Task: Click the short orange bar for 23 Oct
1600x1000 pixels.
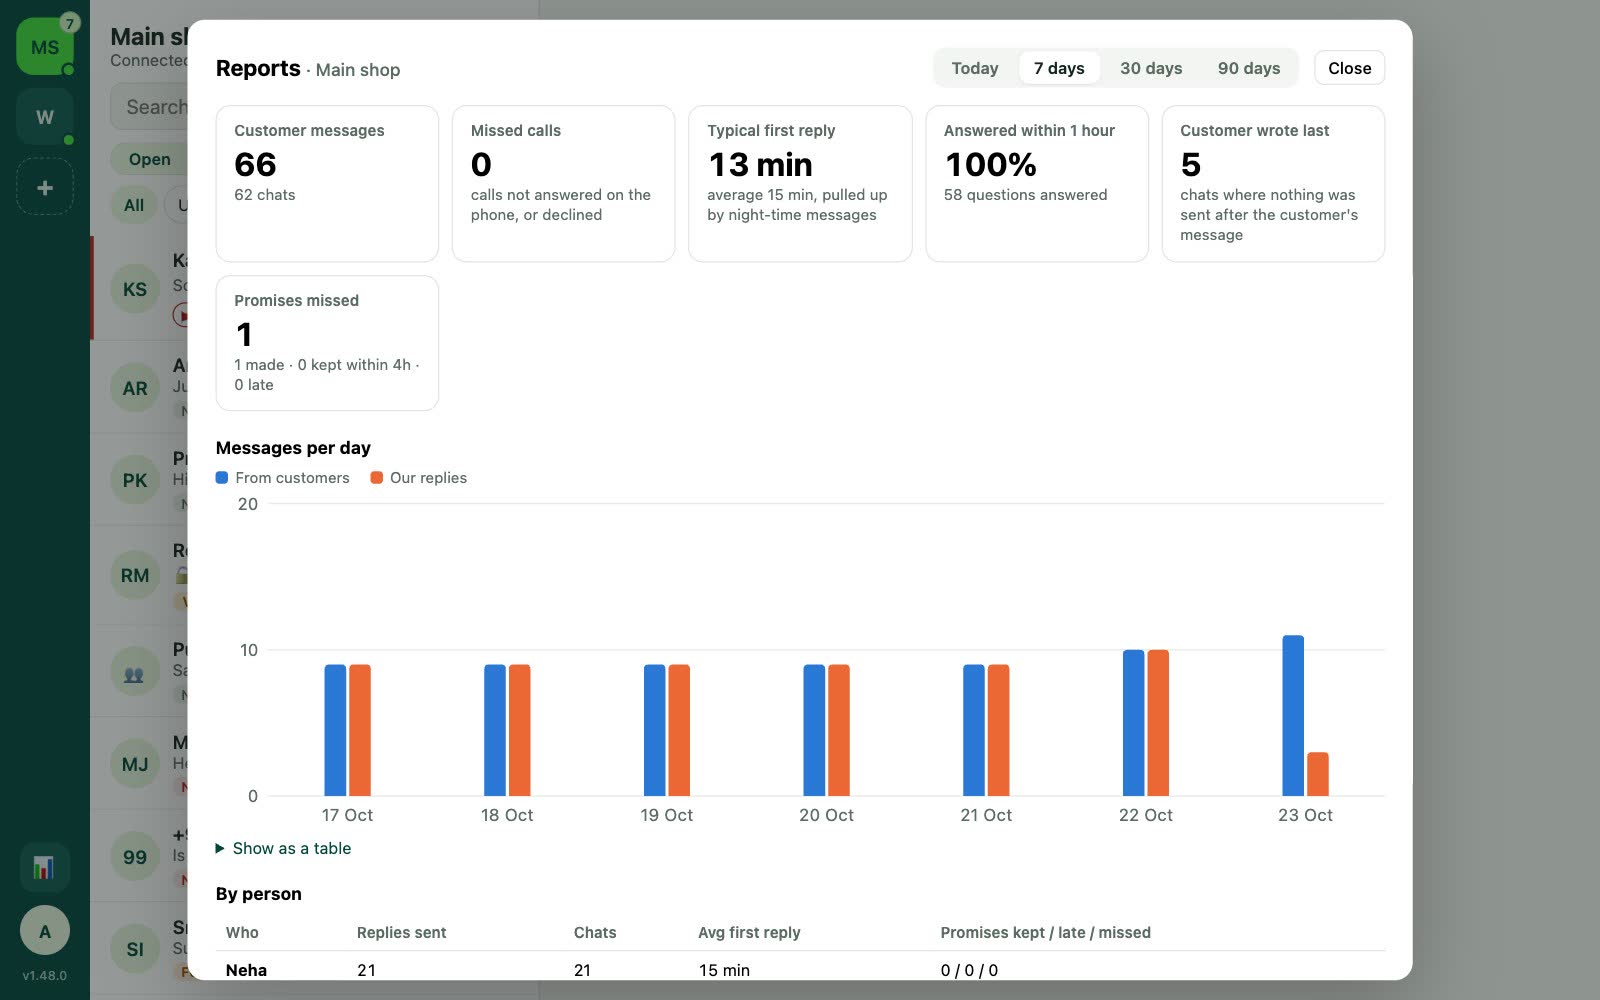Action: [1318, 774]
